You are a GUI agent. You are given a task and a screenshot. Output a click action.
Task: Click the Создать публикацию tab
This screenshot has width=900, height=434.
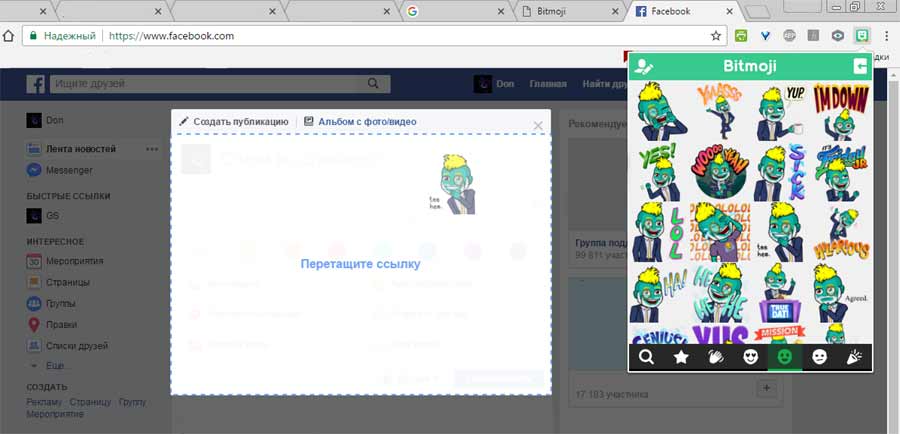(x=234, y=122)
